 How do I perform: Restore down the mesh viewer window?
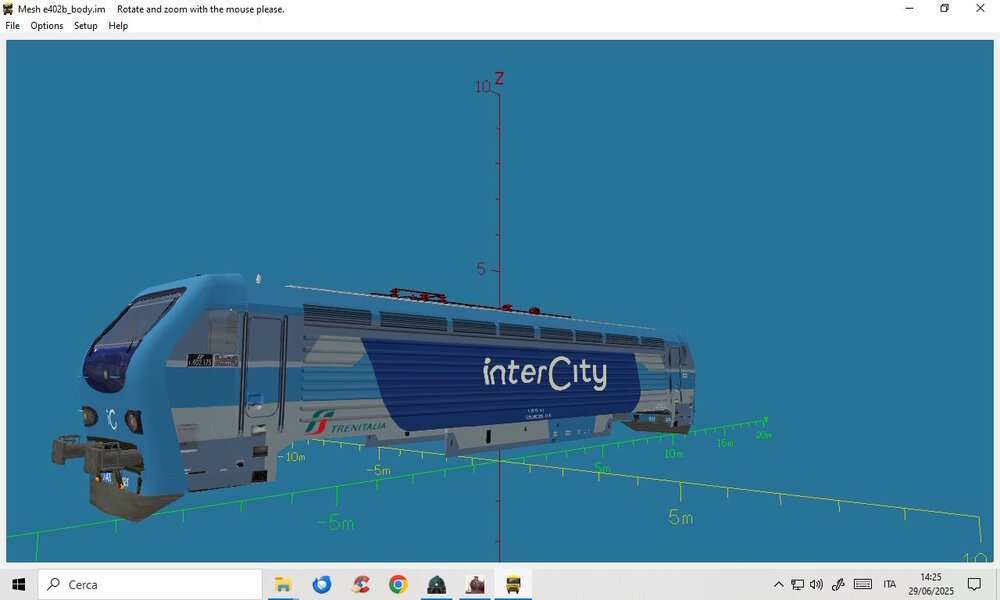(945, 9)
